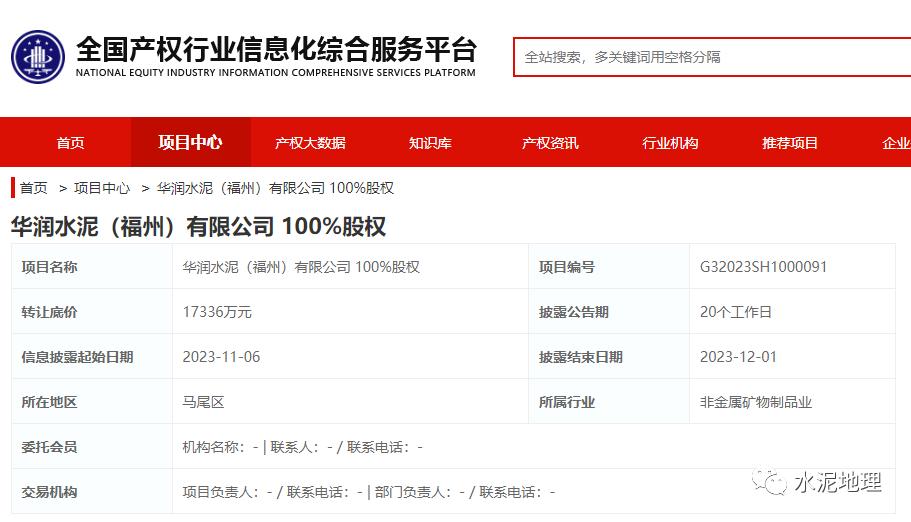Open the 首页 navigation tab
This screenshot has width=911, height=522.
pyautogui.click(x=70, y=142)
